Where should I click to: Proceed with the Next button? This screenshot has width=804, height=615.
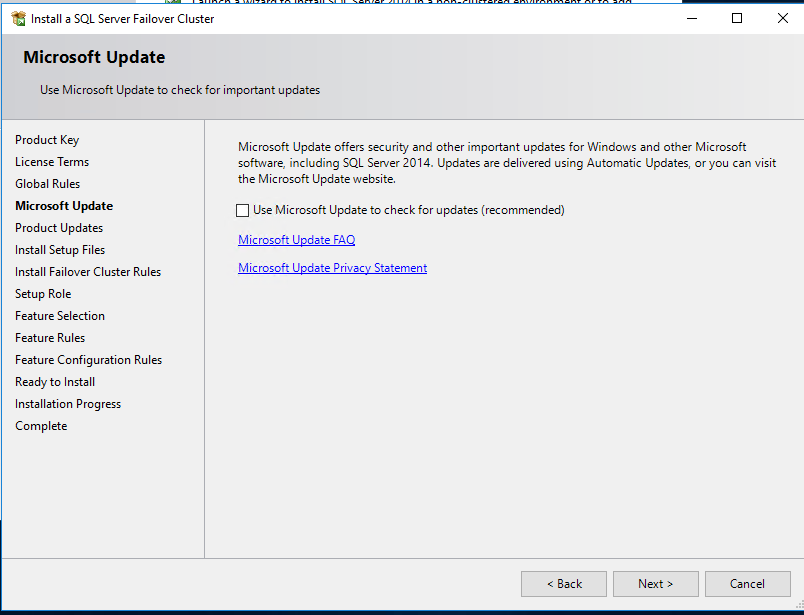[655, 584]
